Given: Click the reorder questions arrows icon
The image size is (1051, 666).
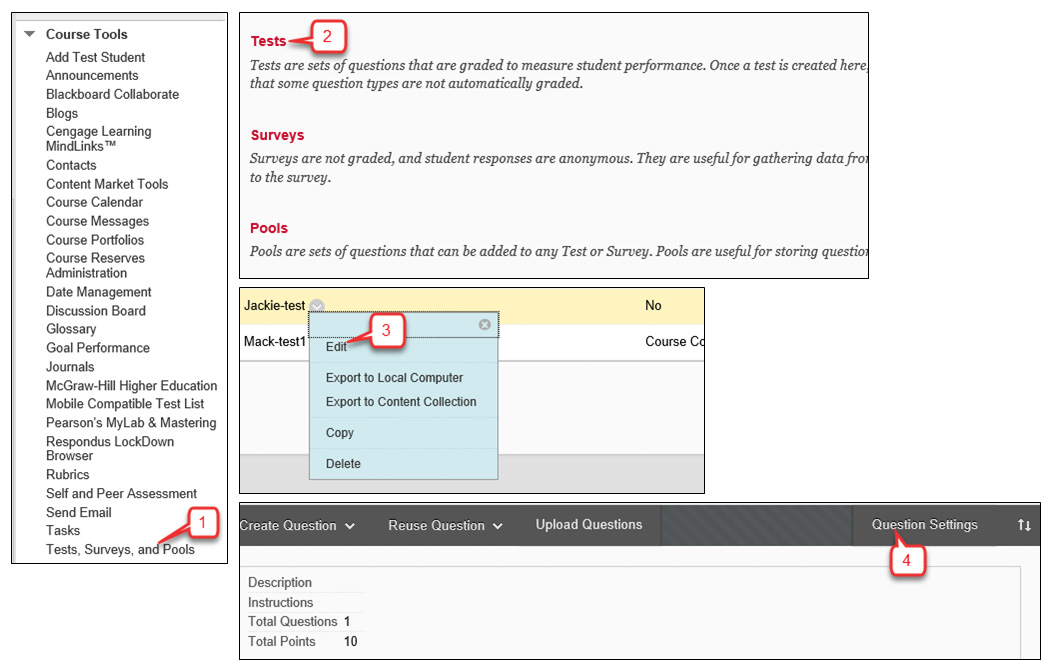Looking at the screenshot, I should coord(1024,525).
